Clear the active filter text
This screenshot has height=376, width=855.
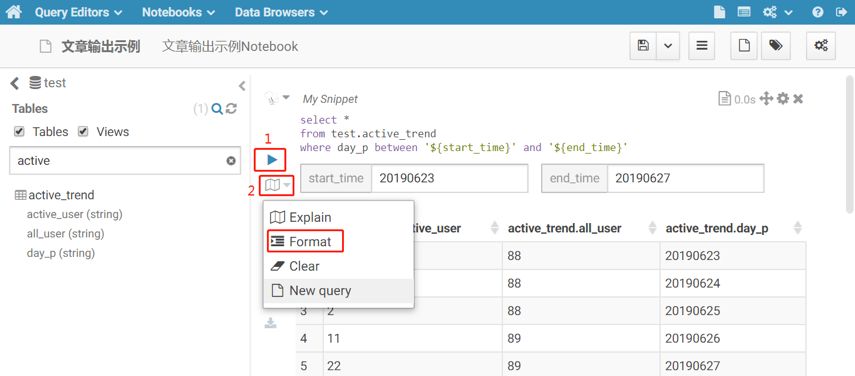point(231,161)
